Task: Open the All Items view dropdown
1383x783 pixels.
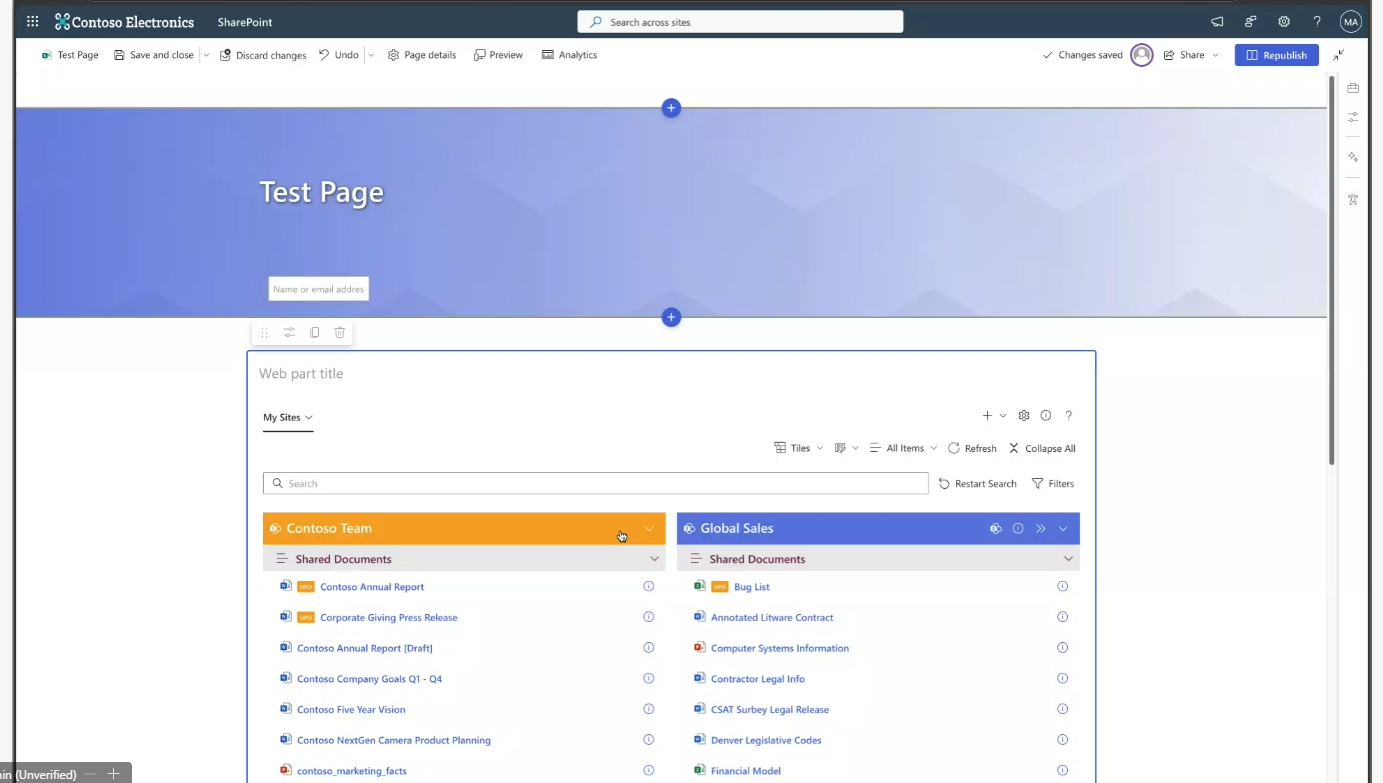Action: tap(903, 448)
